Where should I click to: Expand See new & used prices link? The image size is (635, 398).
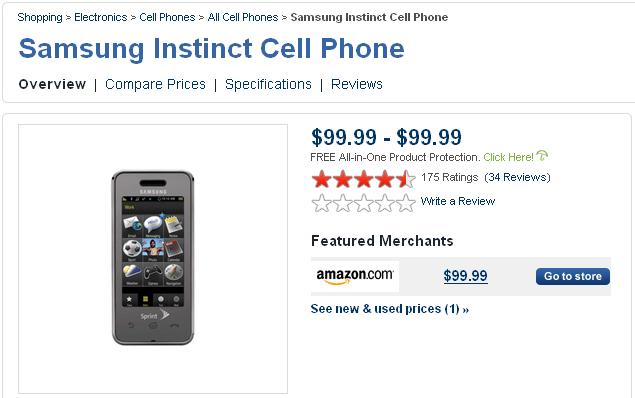click(390, 309)
